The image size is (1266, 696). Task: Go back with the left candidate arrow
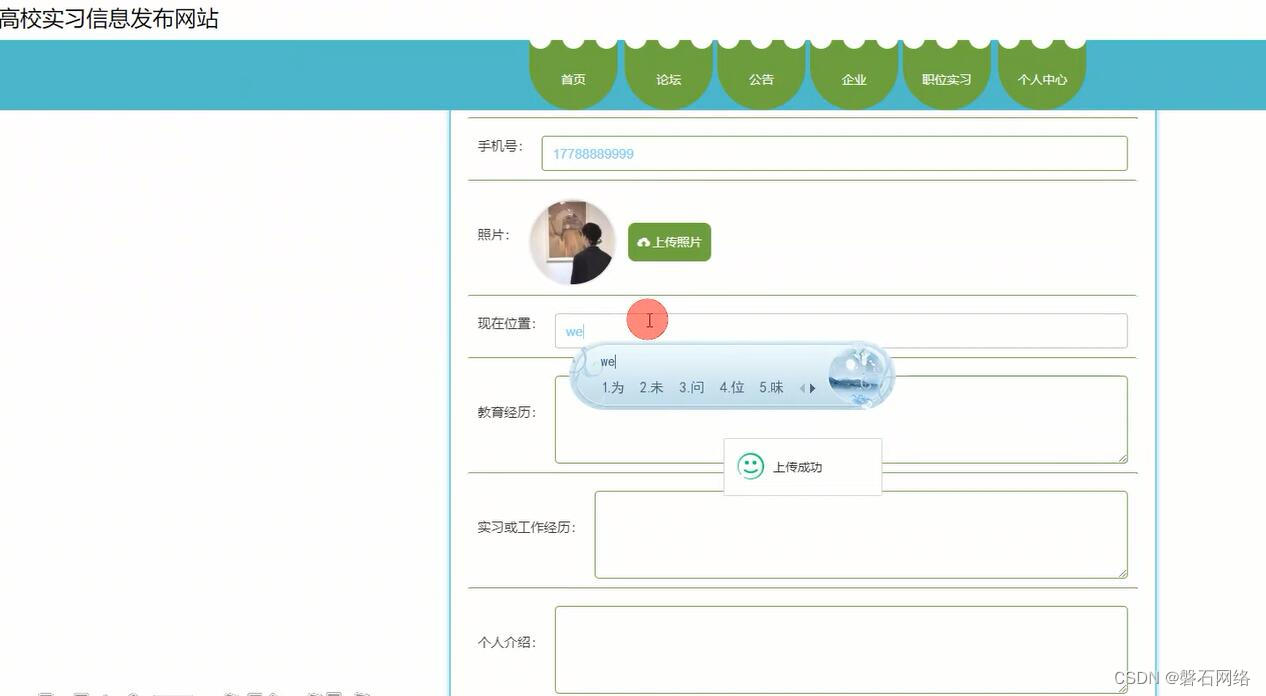point(800,388)
